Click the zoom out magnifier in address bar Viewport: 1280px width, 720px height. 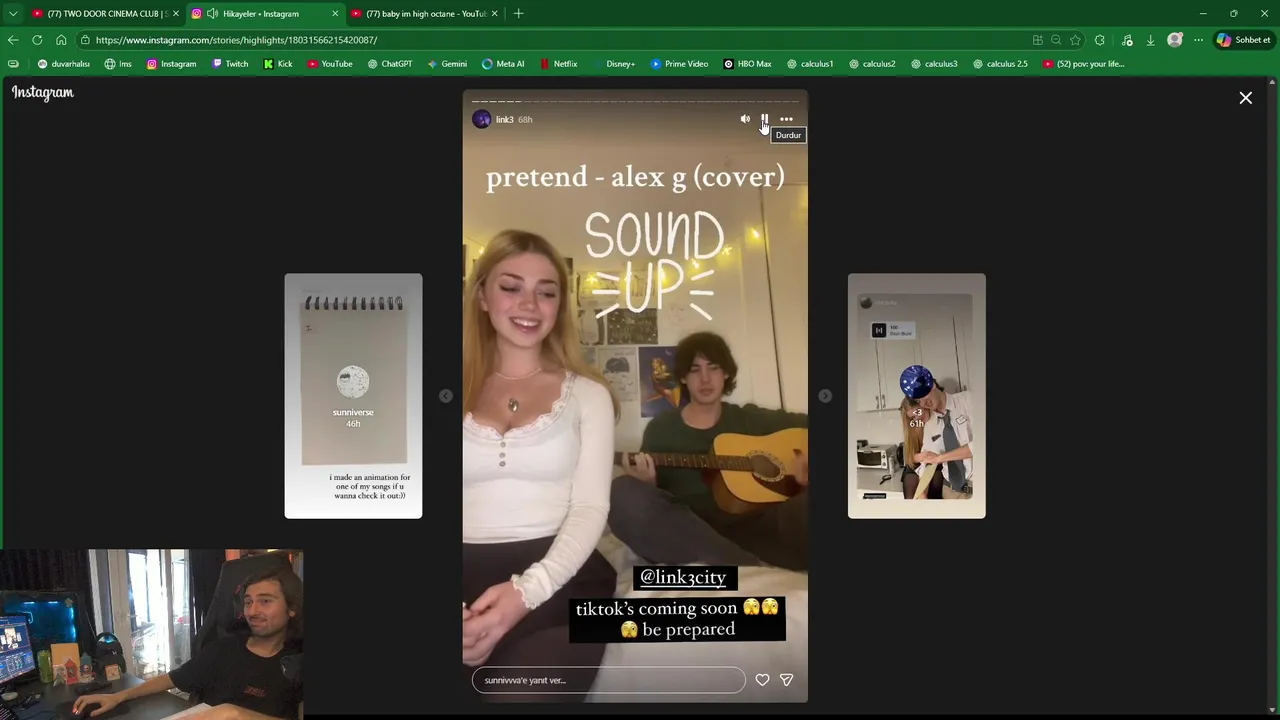click(1056, 40)
